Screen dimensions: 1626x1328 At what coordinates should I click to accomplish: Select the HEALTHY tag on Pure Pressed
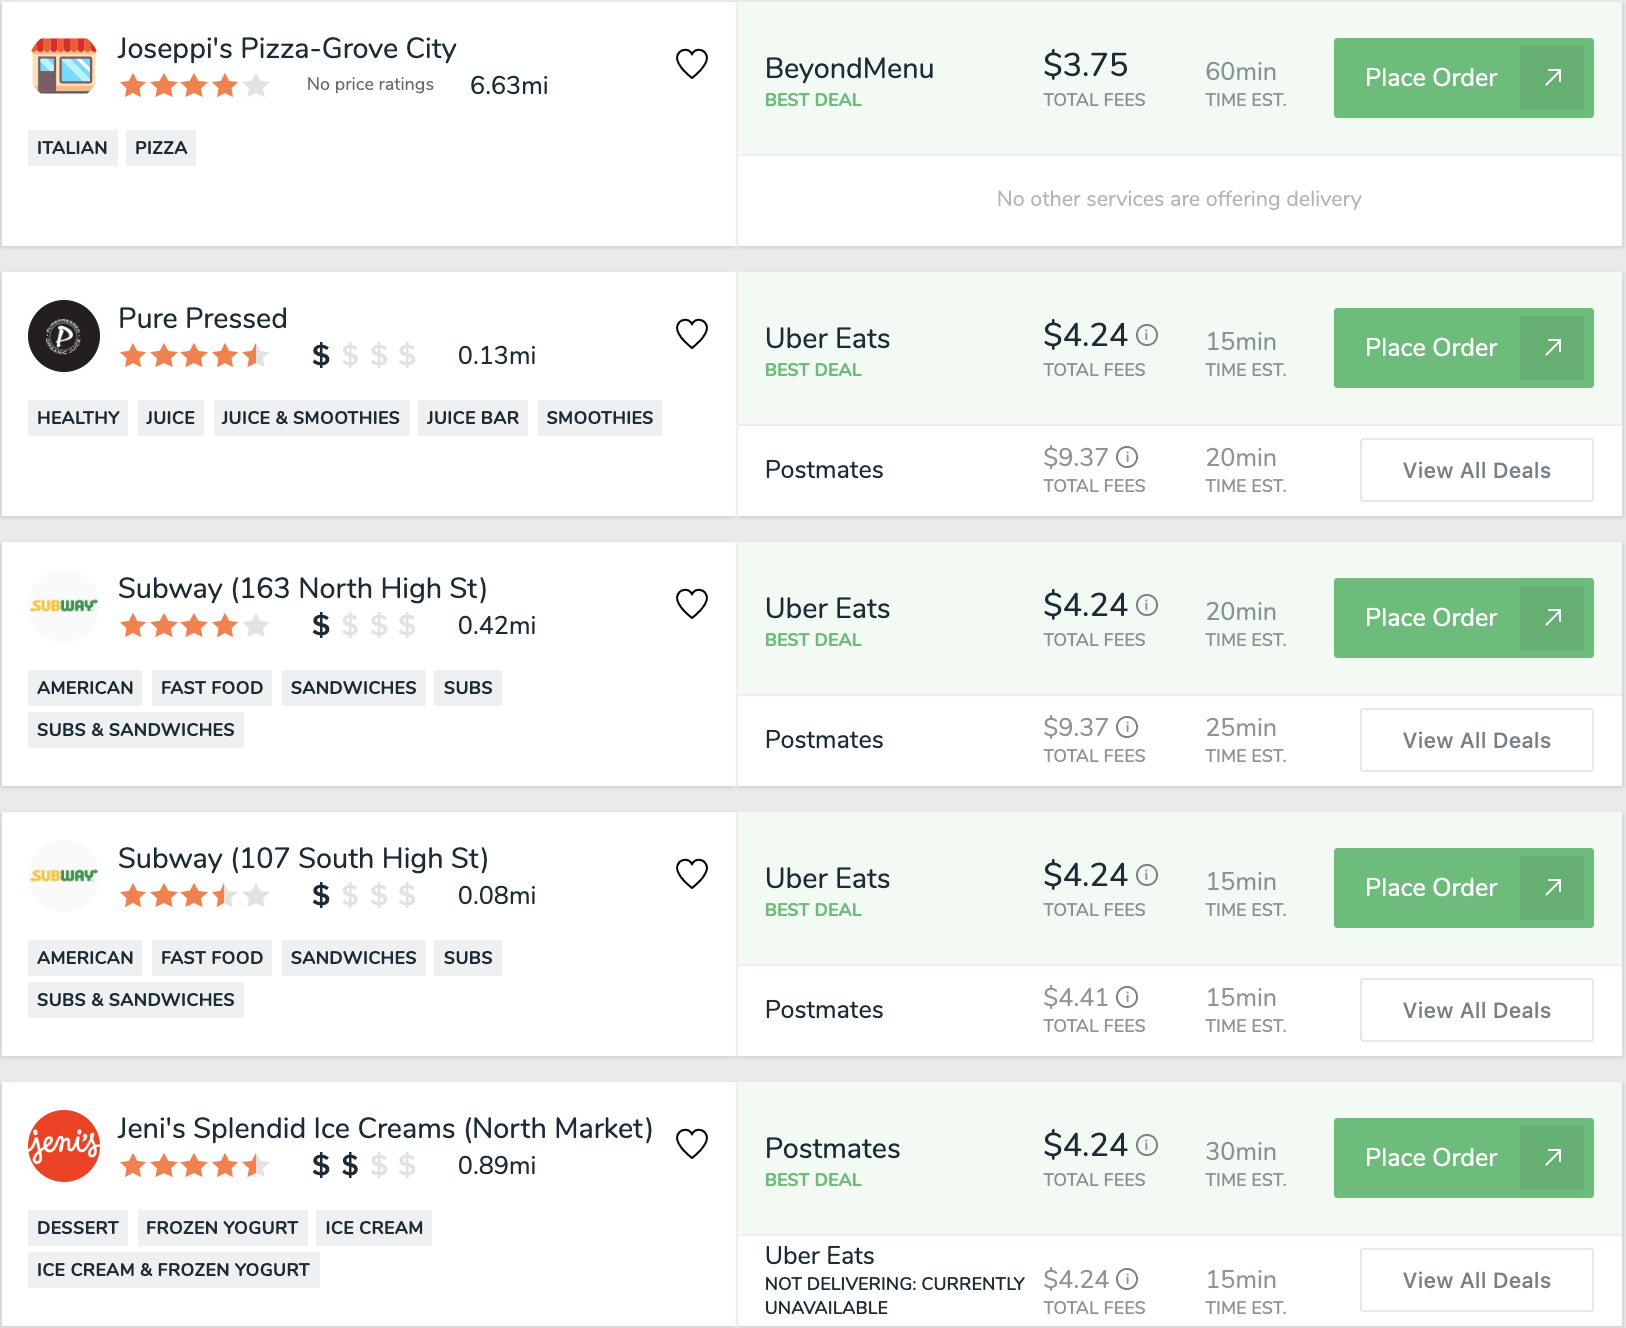click(78, 418)
